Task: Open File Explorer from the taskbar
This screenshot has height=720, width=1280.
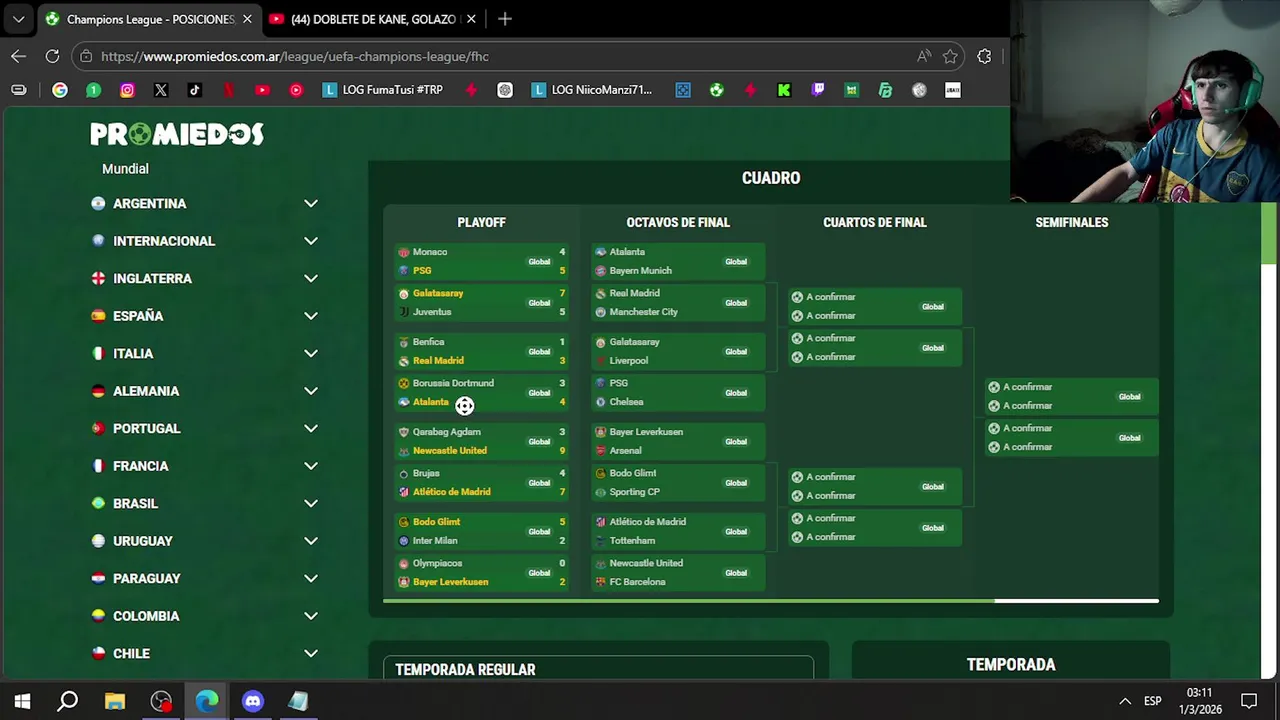Action: tap(114, 701)
